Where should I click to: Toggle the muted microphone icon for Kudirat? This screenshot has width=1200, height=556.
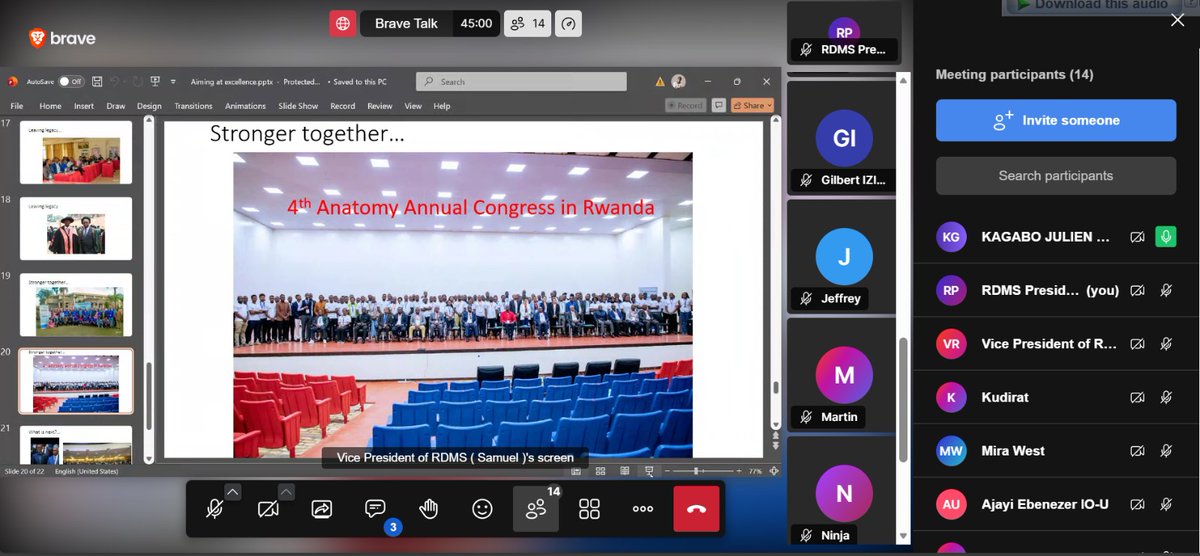click(x=1165, y=397)
